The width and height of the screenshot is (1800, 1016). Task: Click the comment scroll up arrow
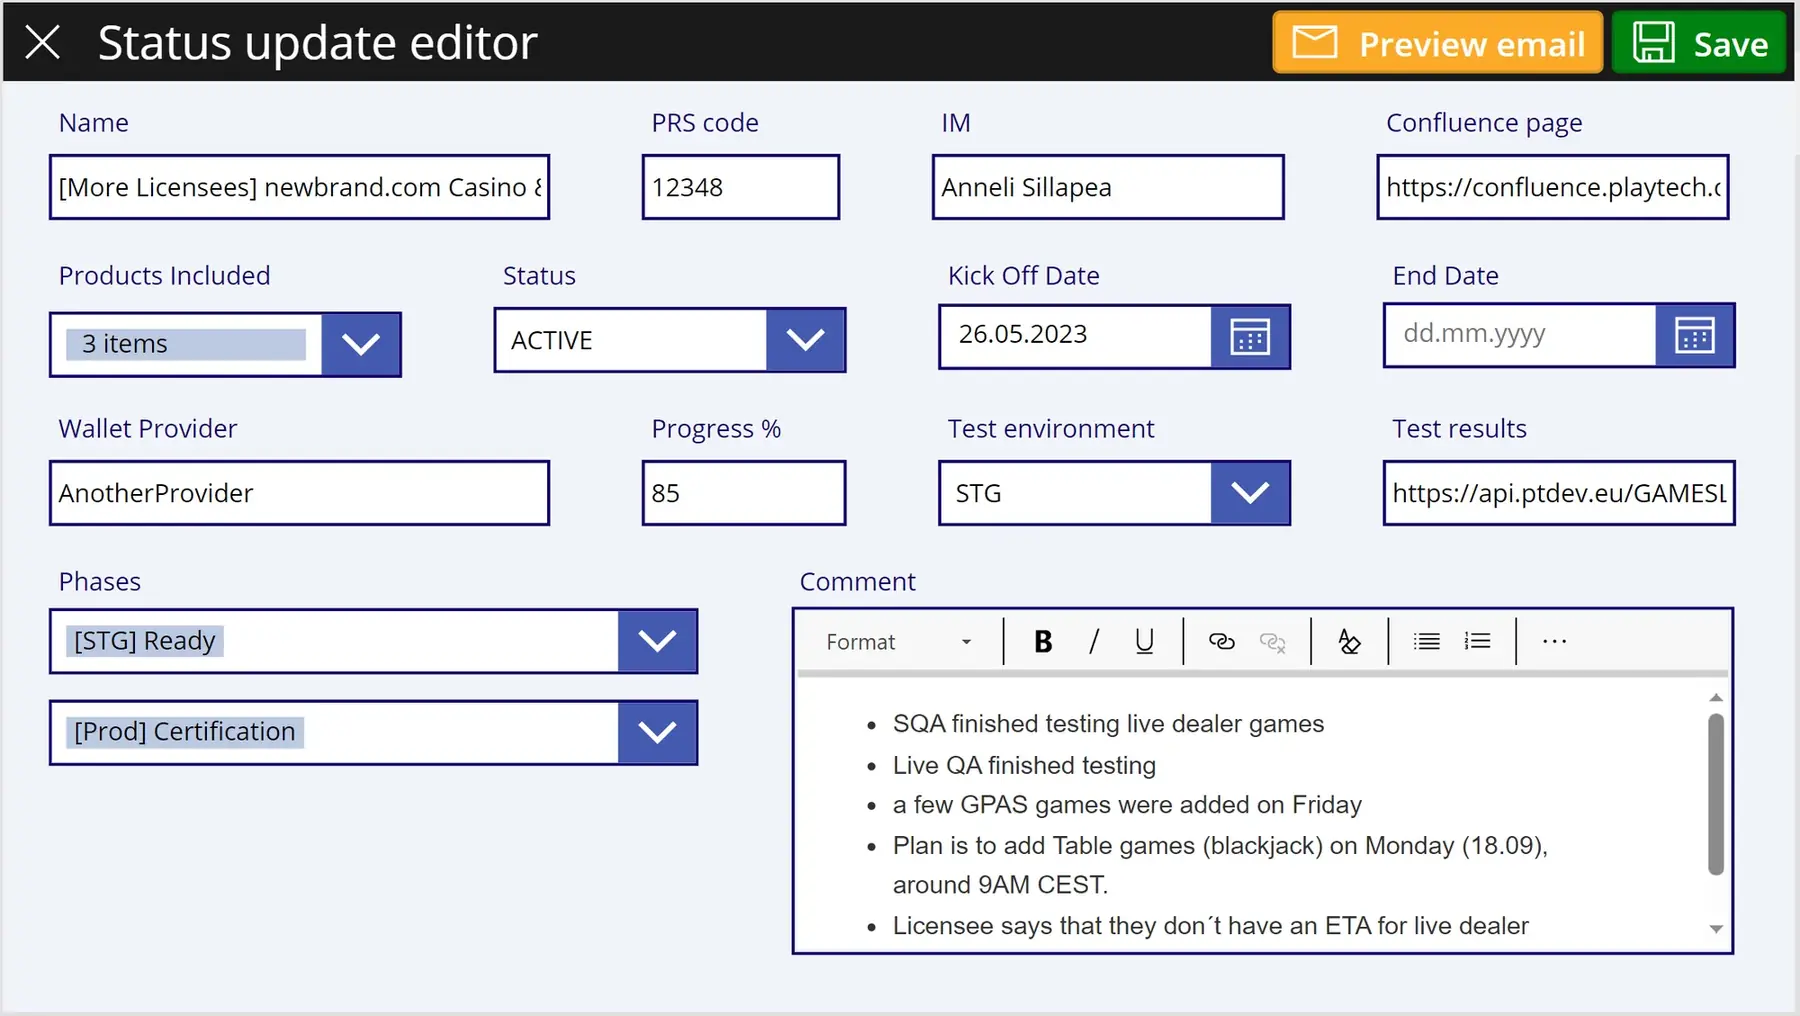[1716, 697]
